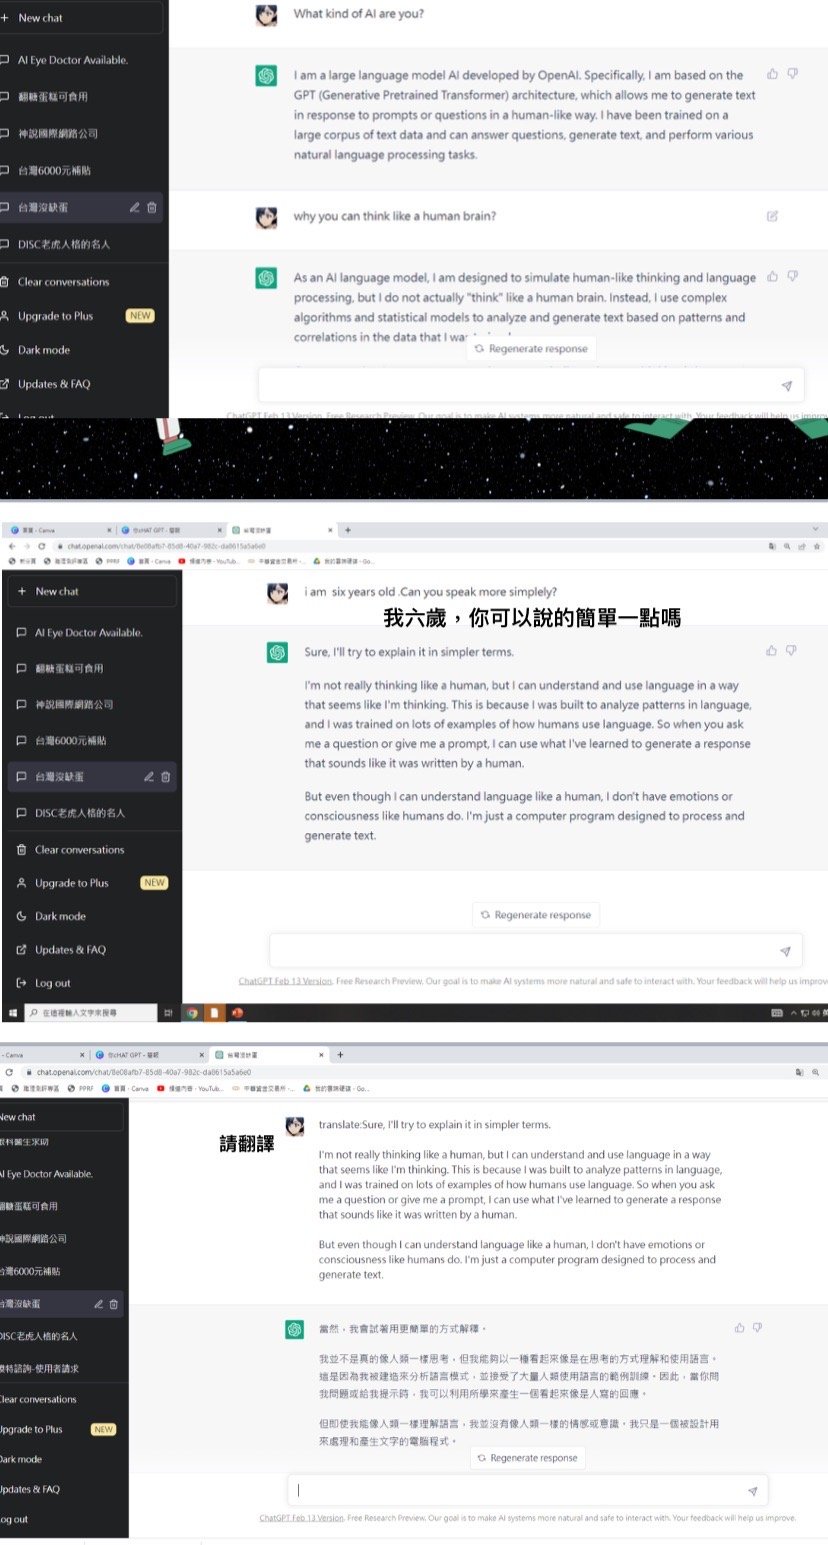Click the Windows Start button
The image size is (828, 1545).
(14, 1013)
